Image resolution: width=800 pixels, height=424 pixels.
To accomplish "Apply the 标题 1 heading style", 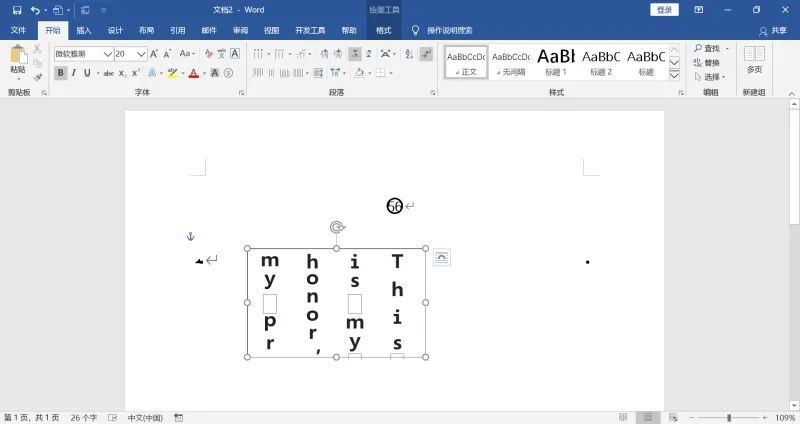I will (556, 62).
